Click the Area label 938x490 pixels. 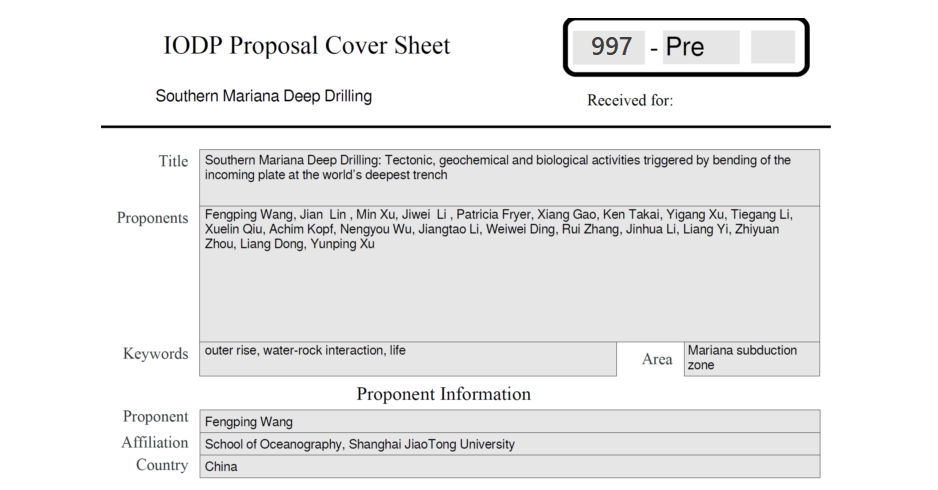pos(657,359)
